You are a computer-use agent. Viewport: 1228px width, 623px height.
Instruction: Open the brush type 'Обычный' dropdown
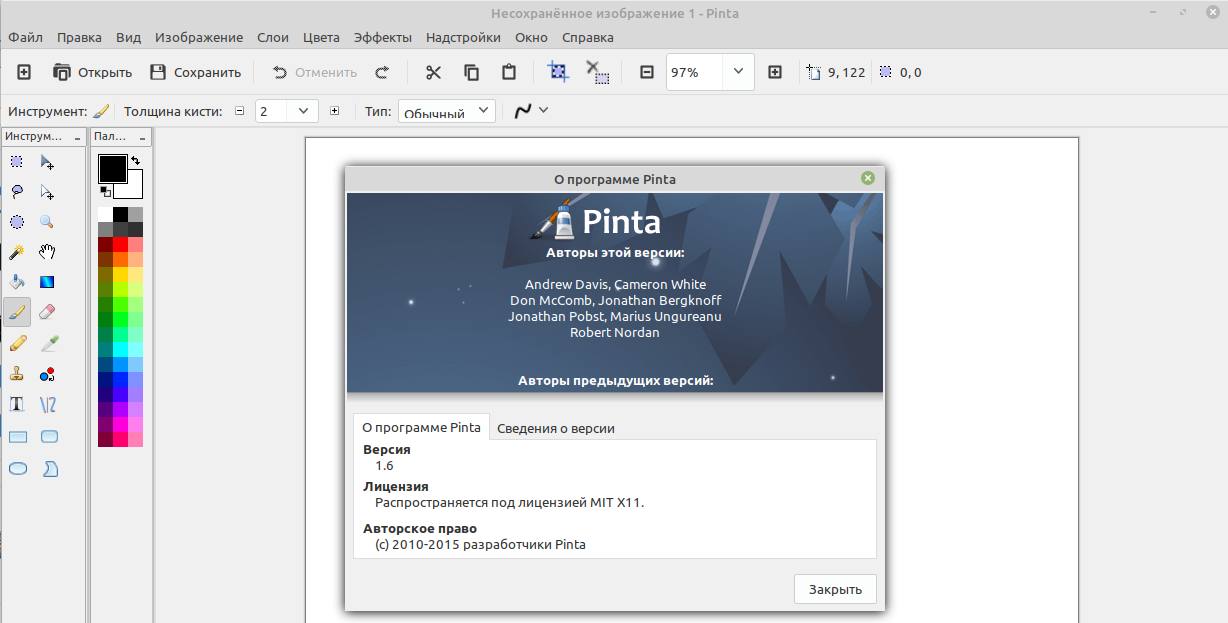(x=446, y=112)
